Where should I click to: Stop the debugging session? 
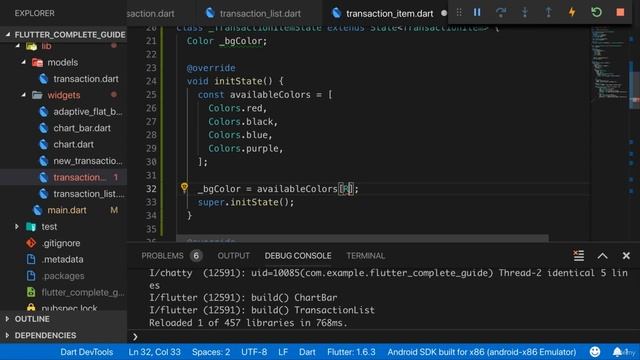[x=620, y=13]
